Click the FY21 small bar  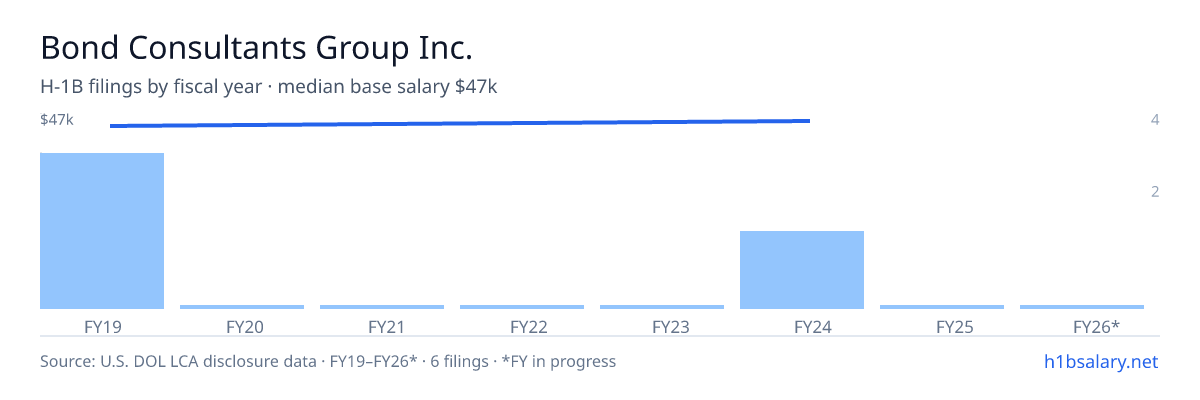tap(382, 307)
